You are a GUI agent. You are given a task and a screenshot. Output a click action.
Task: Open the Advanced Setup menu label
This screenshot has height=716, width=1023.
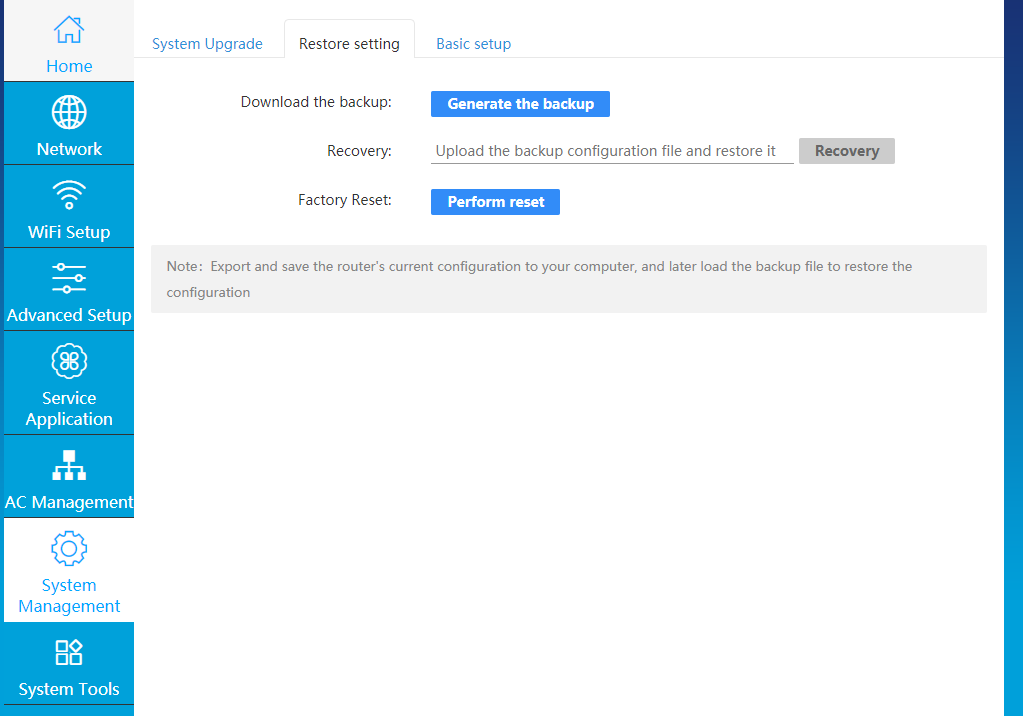[x=69, y=315]
